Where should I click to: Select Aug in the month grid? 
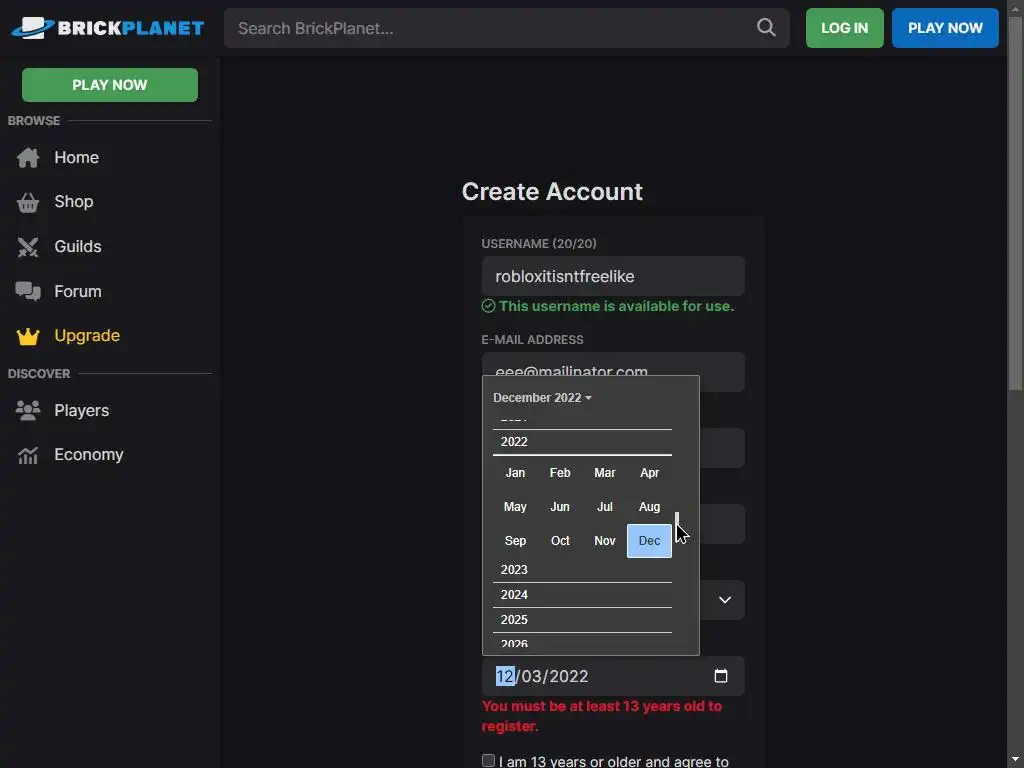649,507
